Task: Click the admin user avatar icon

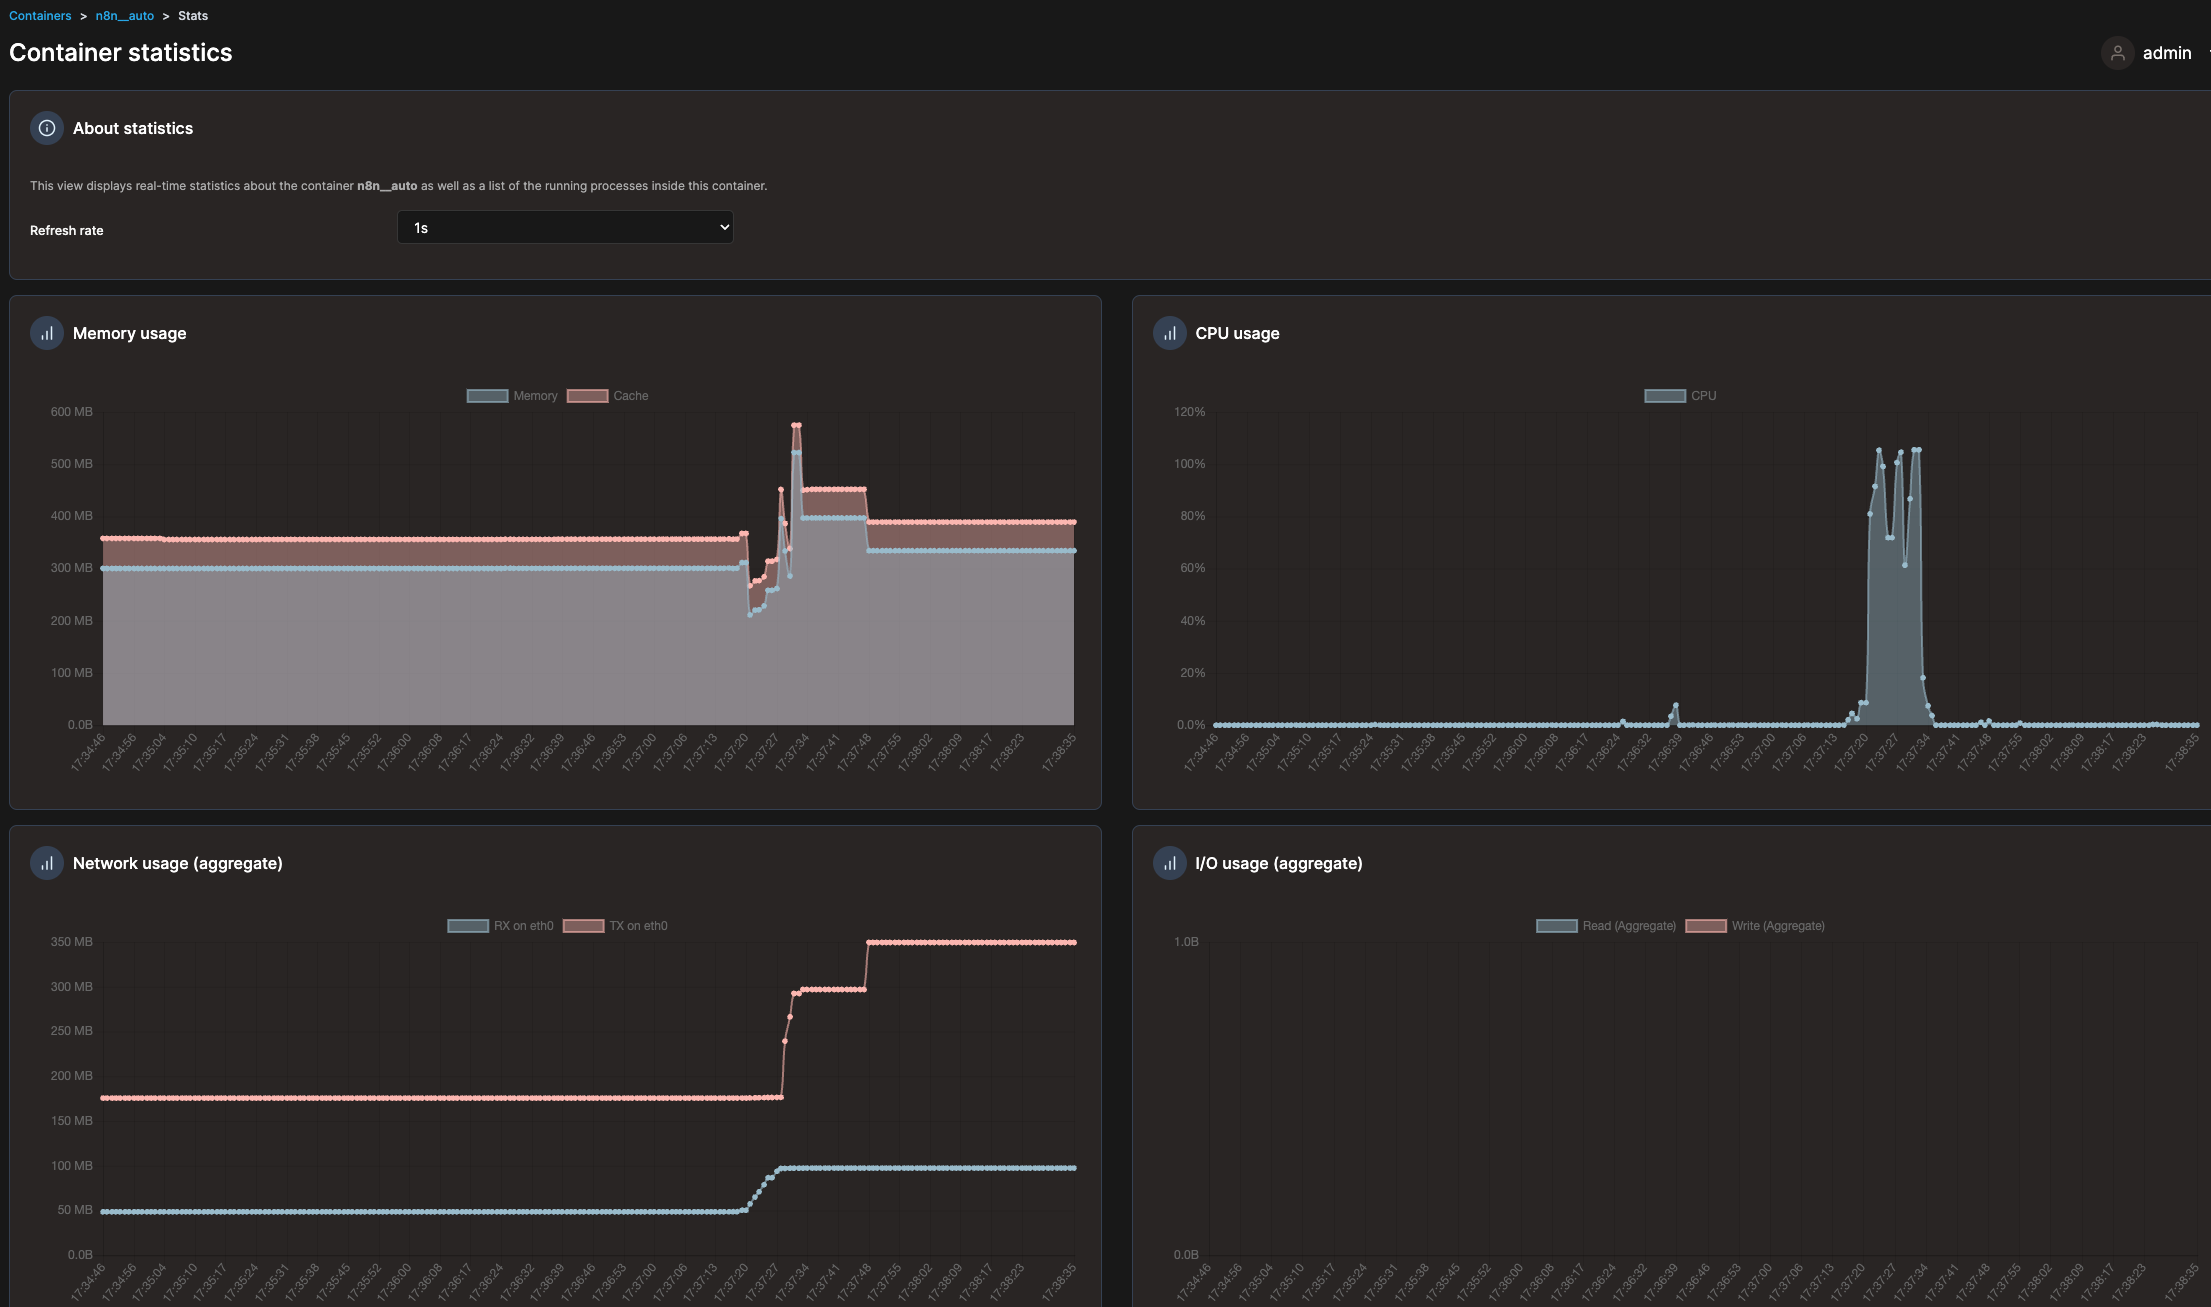Action: click(x=2117, y=53)
